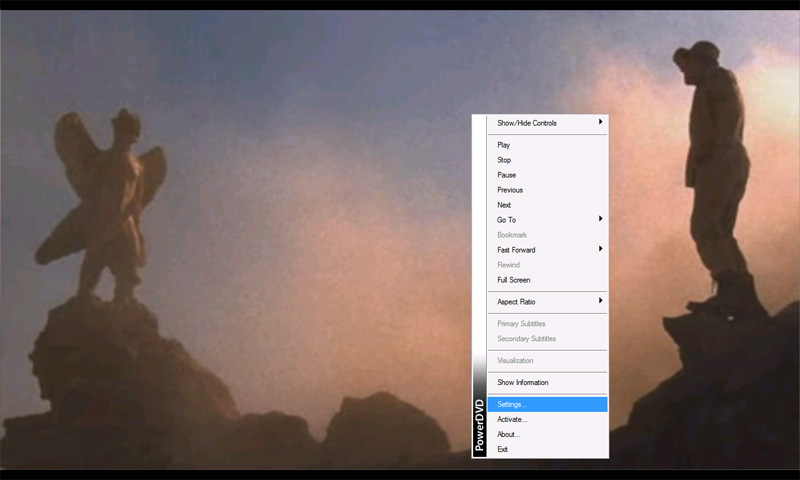Select the Previous menu entry

tap(547, 190)
